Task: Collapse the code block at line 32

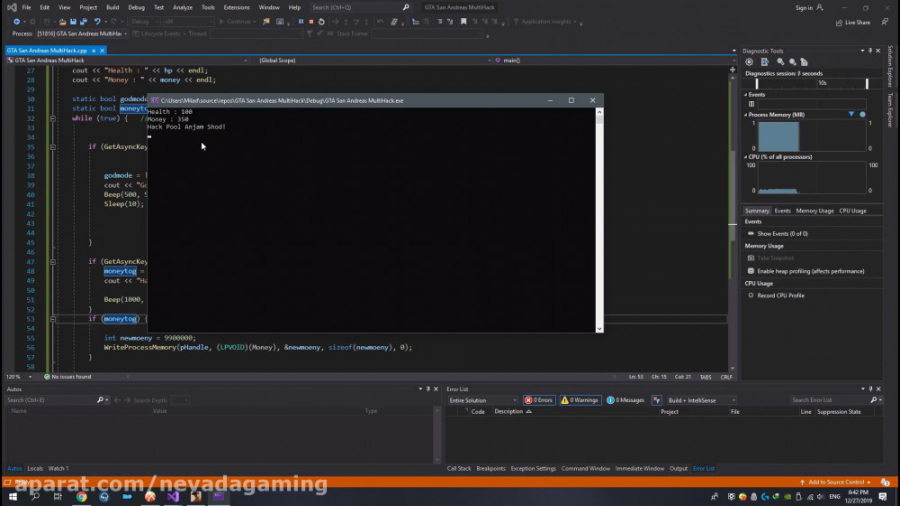Action: 53,118
